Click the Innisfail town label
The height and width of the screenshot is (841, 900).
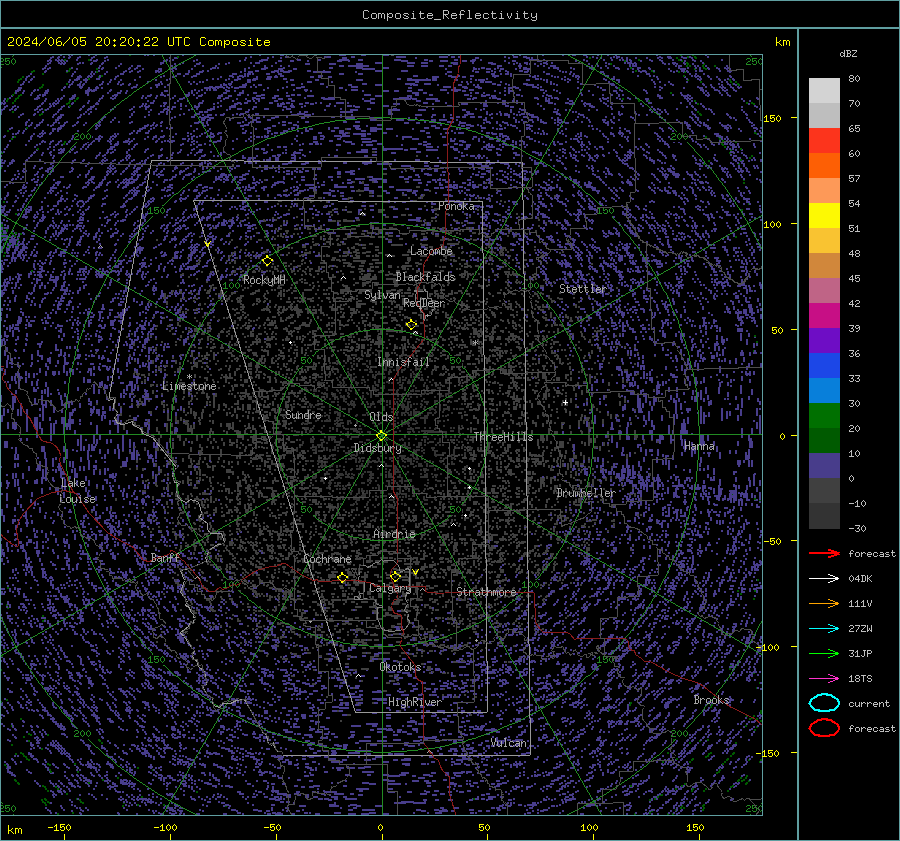click(403, 362)
